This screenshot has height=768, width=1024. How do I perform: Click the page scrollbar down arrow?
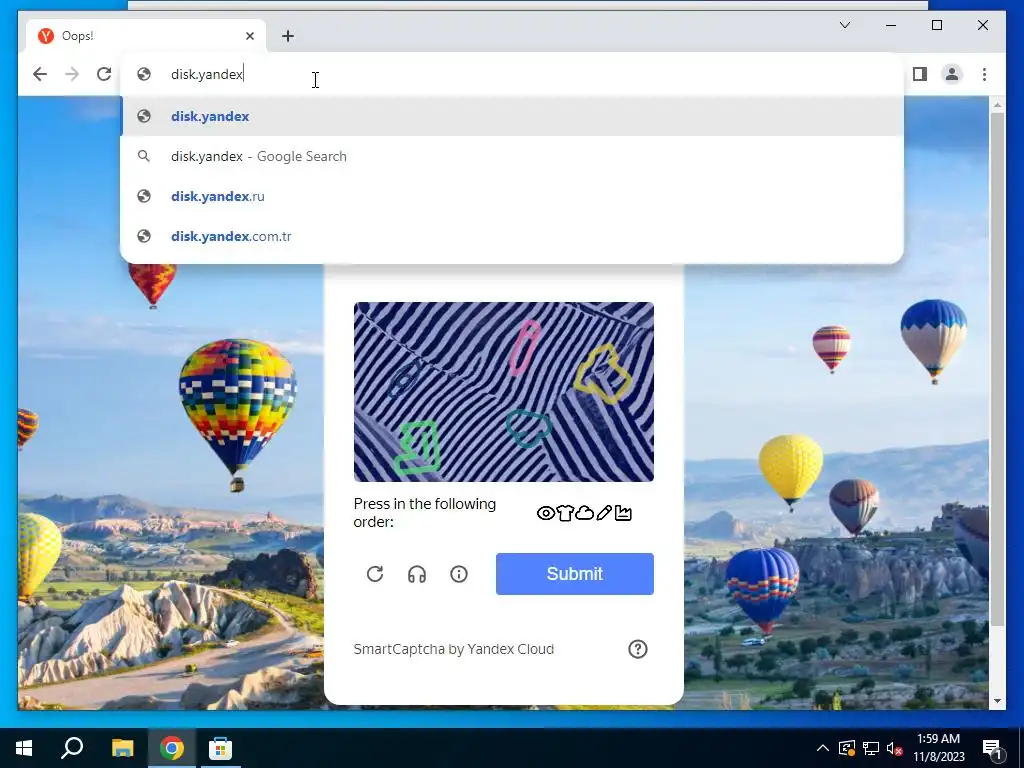pyautogui.click(x=997, y=701)
